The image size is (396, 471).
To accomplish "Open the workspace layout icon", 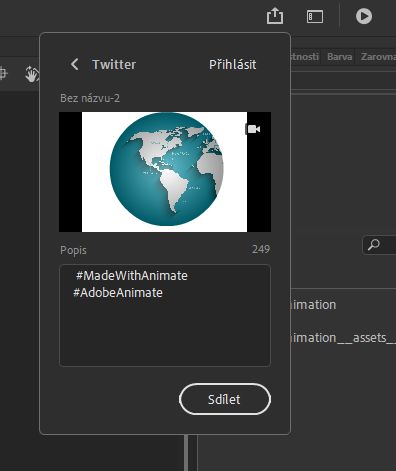I will tap(315, 17).
